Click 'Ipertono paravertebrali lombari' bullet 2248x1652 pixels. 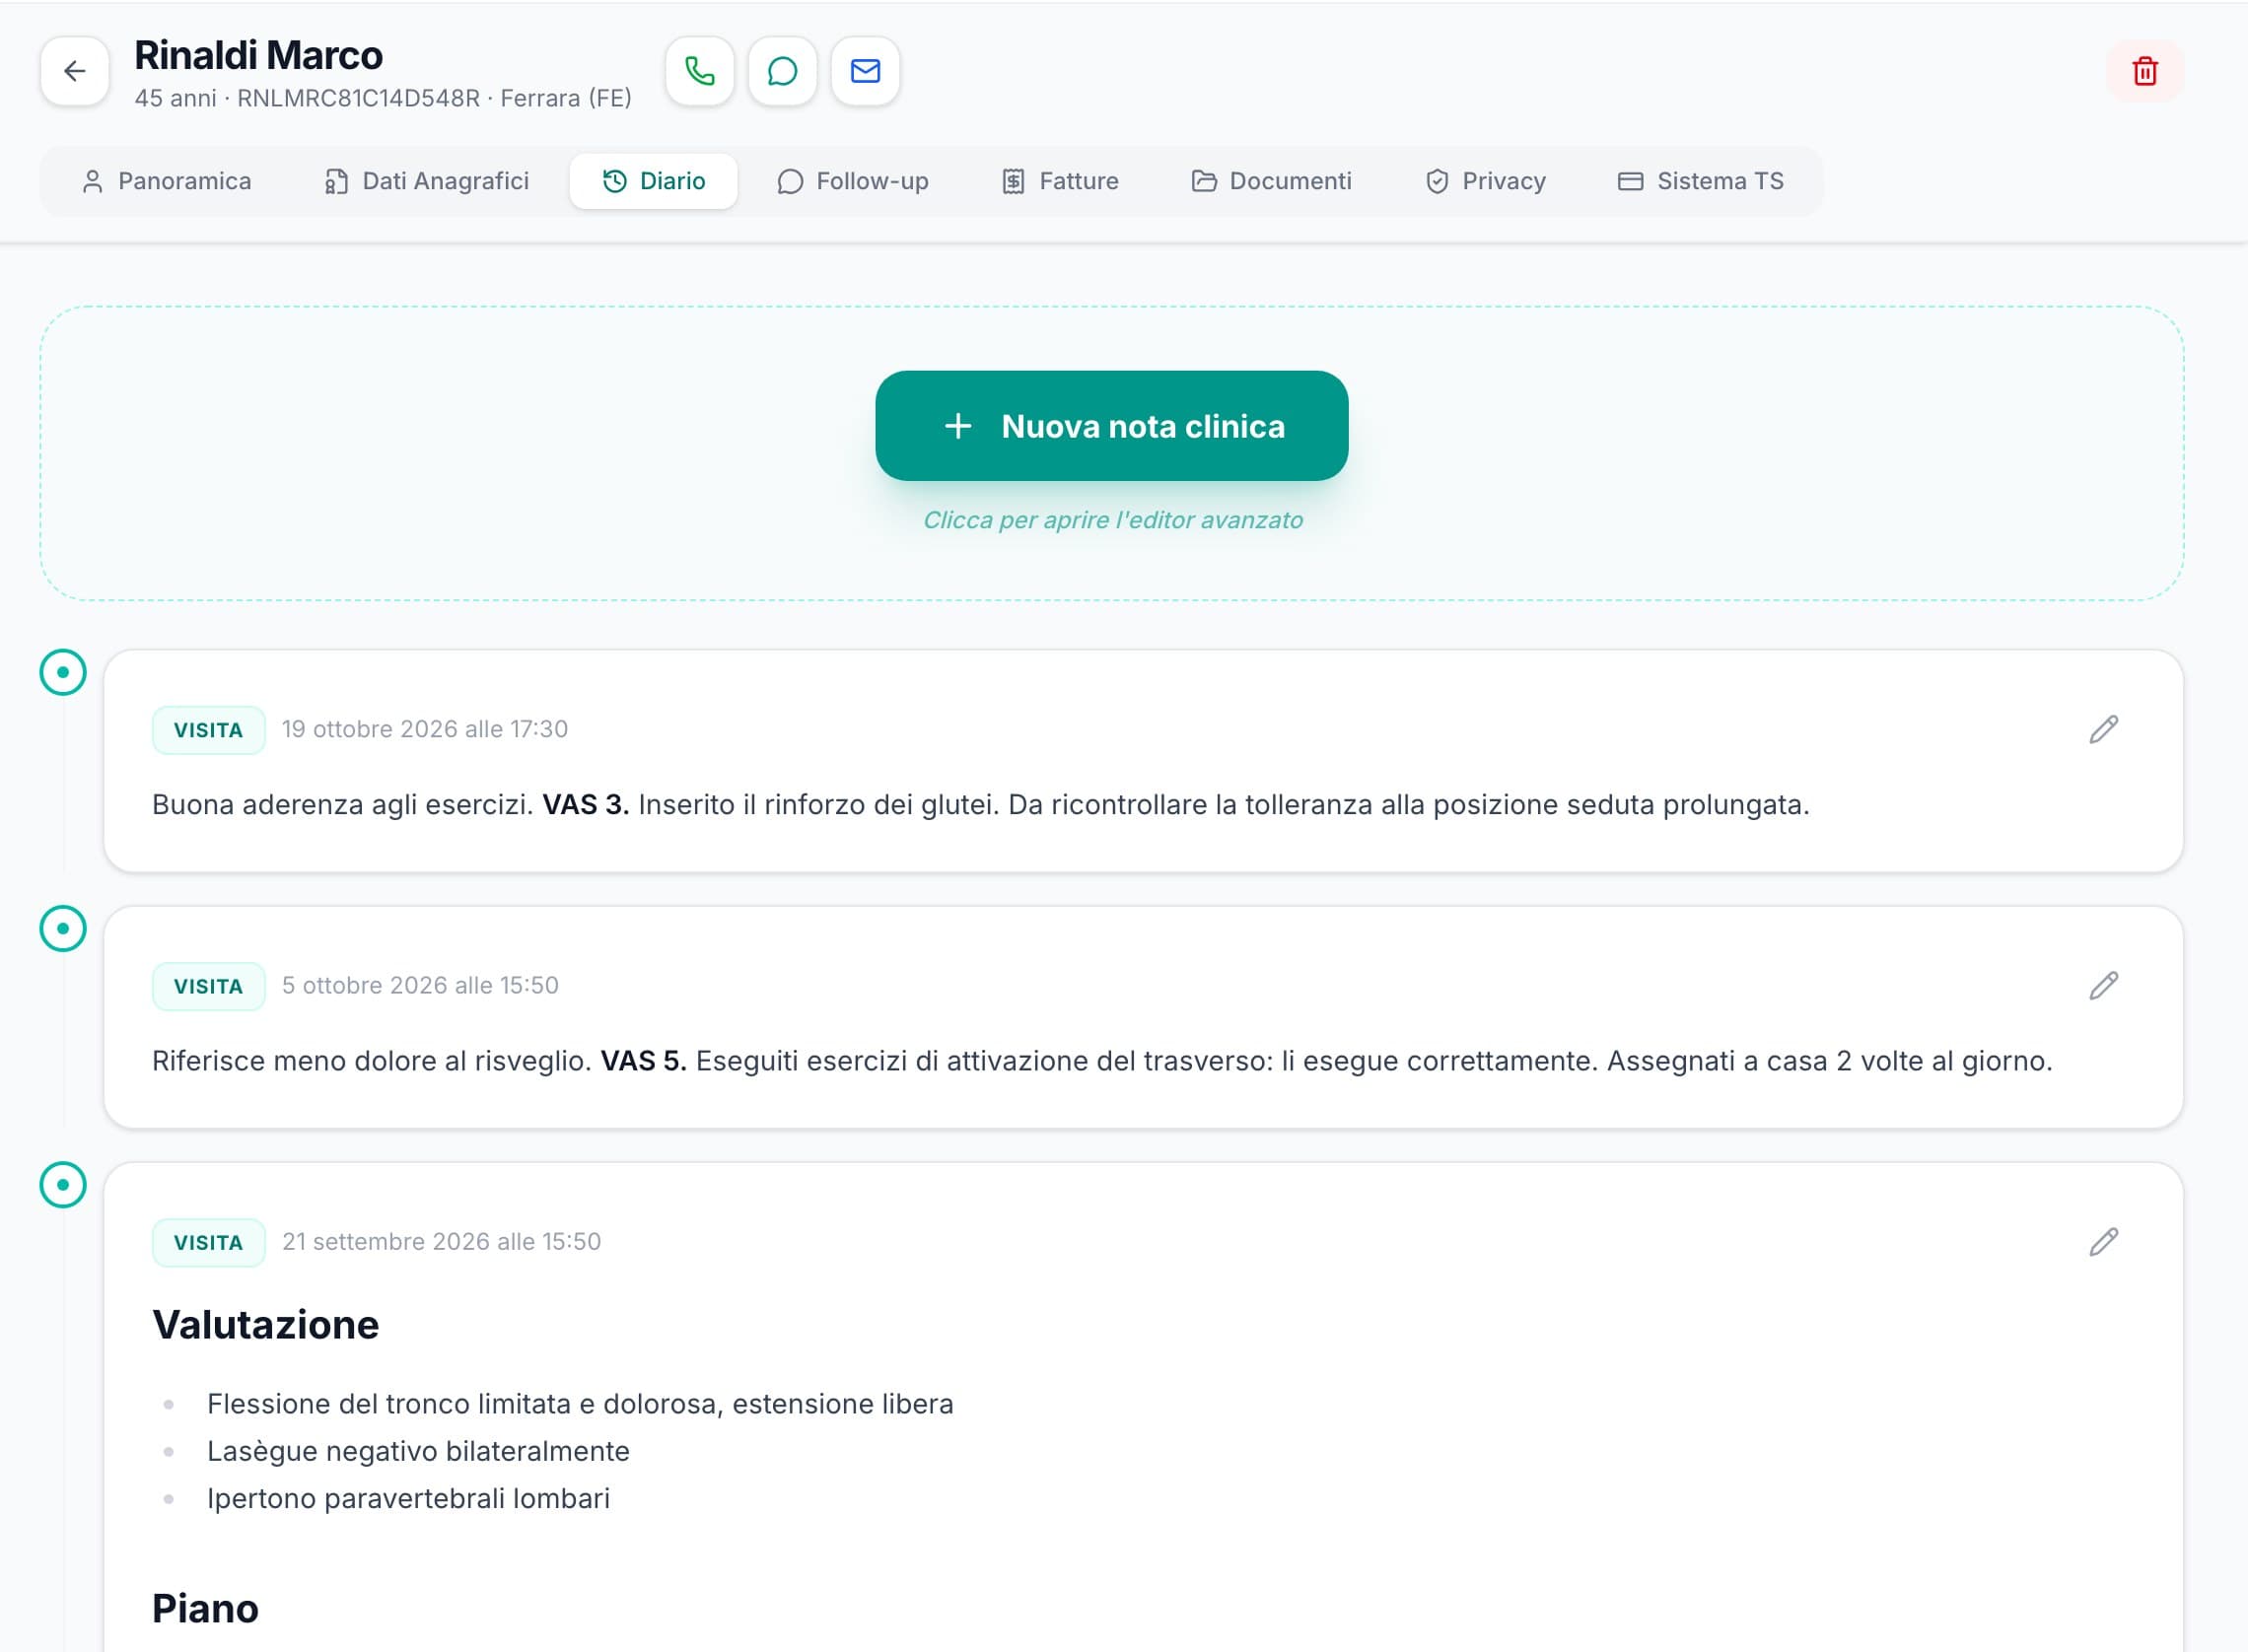click(408, 1498)
